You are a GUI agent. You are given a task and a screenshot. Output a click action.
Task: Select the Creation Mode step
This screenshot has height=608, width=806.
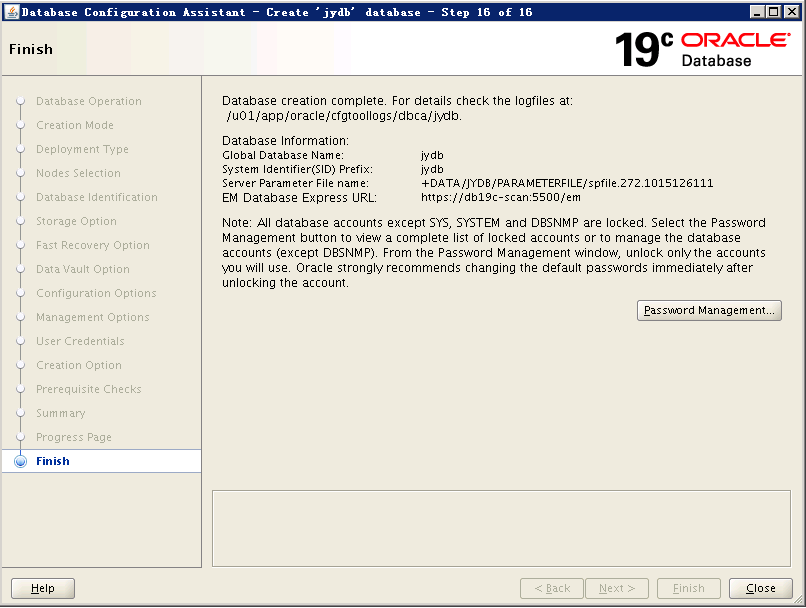click(x=75, y=125)
